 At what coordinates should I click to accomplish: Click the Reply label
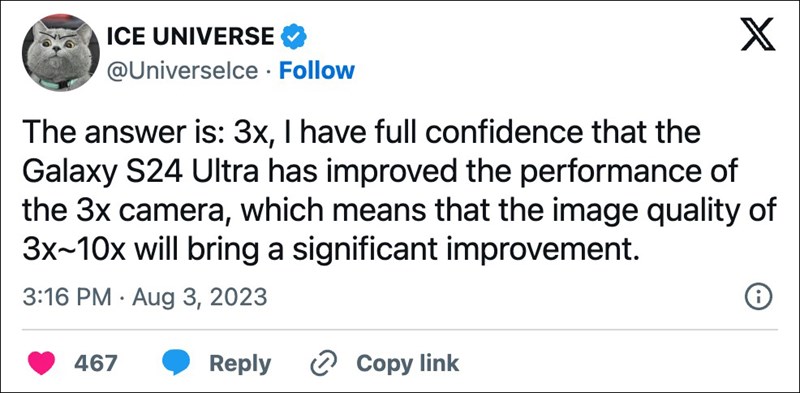pyautogui.click(x=240, y=364)
